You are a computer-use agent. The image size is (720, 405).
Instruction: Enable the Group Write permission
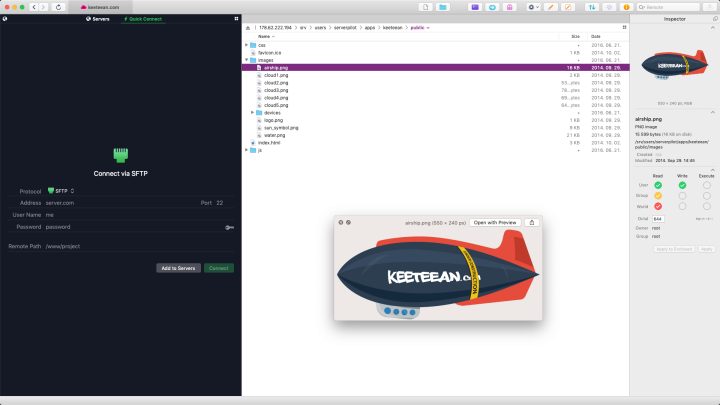(x=682, y=196)
